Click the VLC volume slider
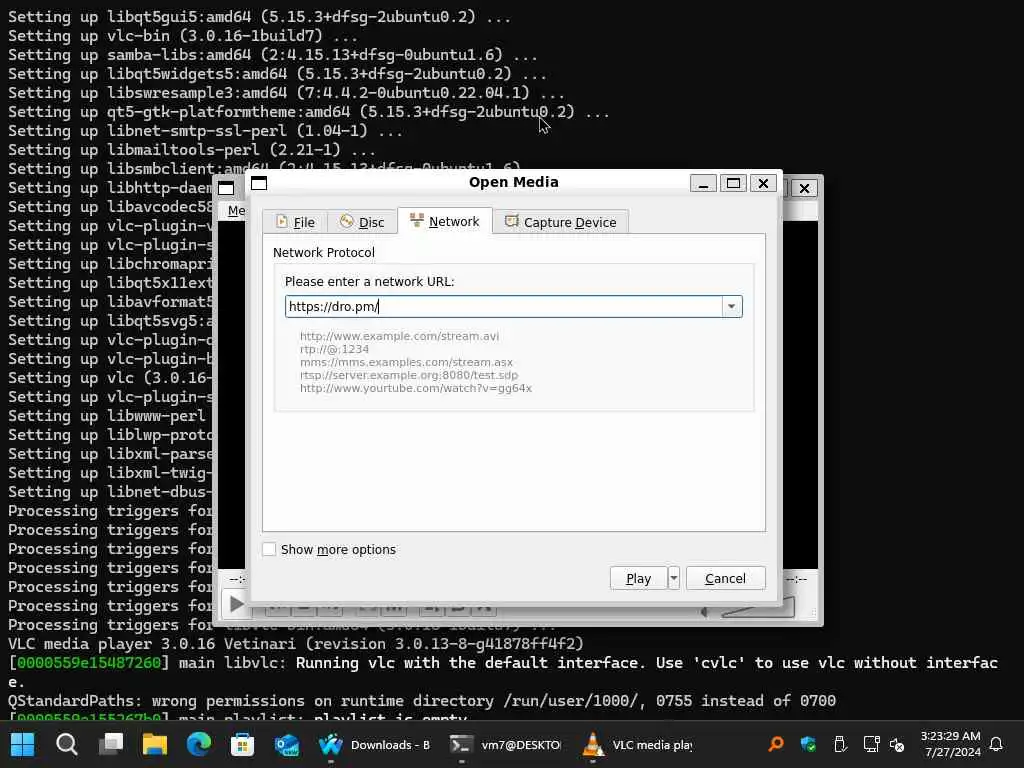Viewport: 1024px width, 768px height. 758,609
